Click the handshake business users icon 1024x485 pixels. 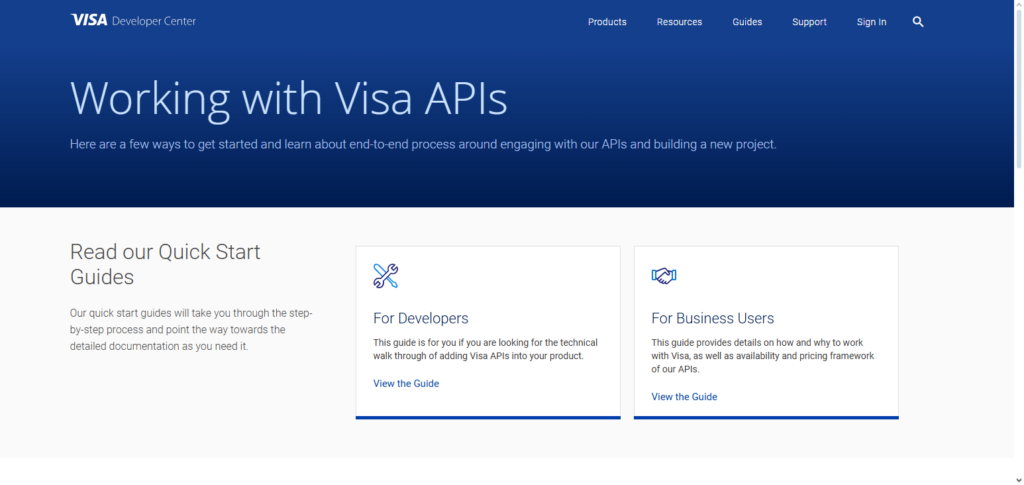[x=664, y=275]
